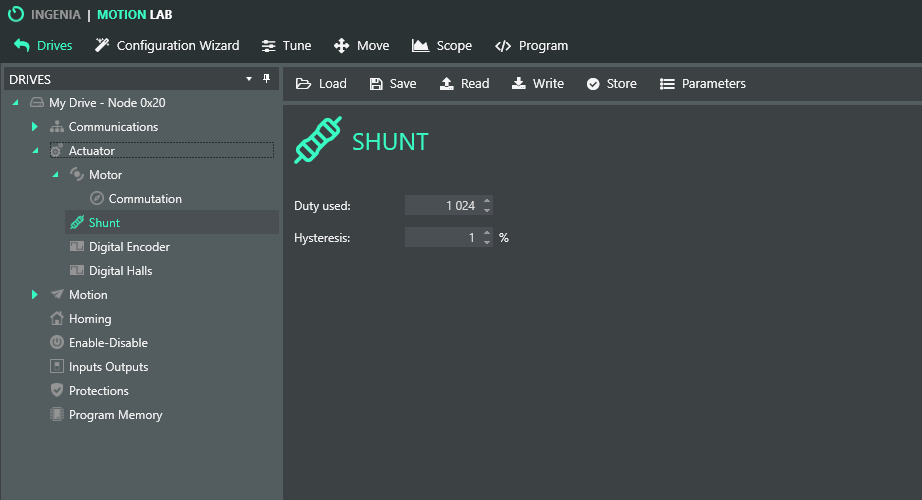Viewport: 922px width, 500px height.
Task: Open the Scope tab
Action: (x=441, y=46)
